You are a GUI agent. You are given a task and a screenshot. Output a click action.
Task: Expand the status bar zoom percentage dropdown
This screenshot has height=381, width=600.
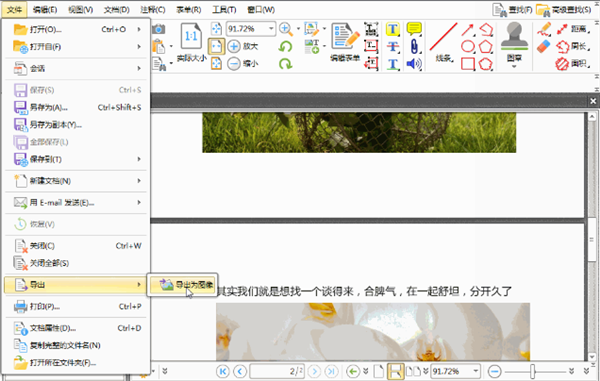[476, 371]
